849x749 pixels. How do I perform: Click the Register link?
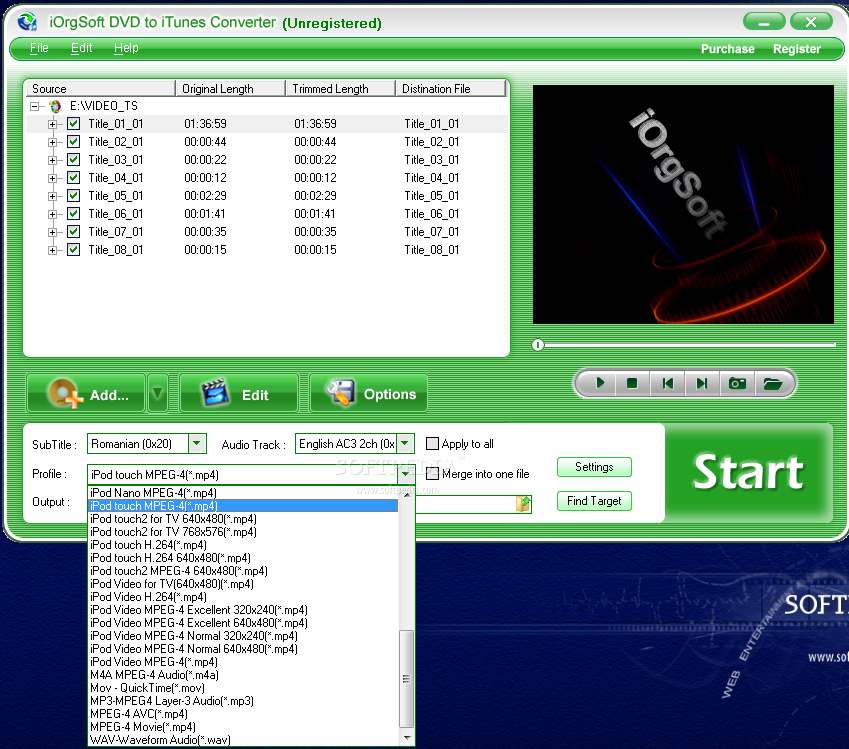click(796, 49)
